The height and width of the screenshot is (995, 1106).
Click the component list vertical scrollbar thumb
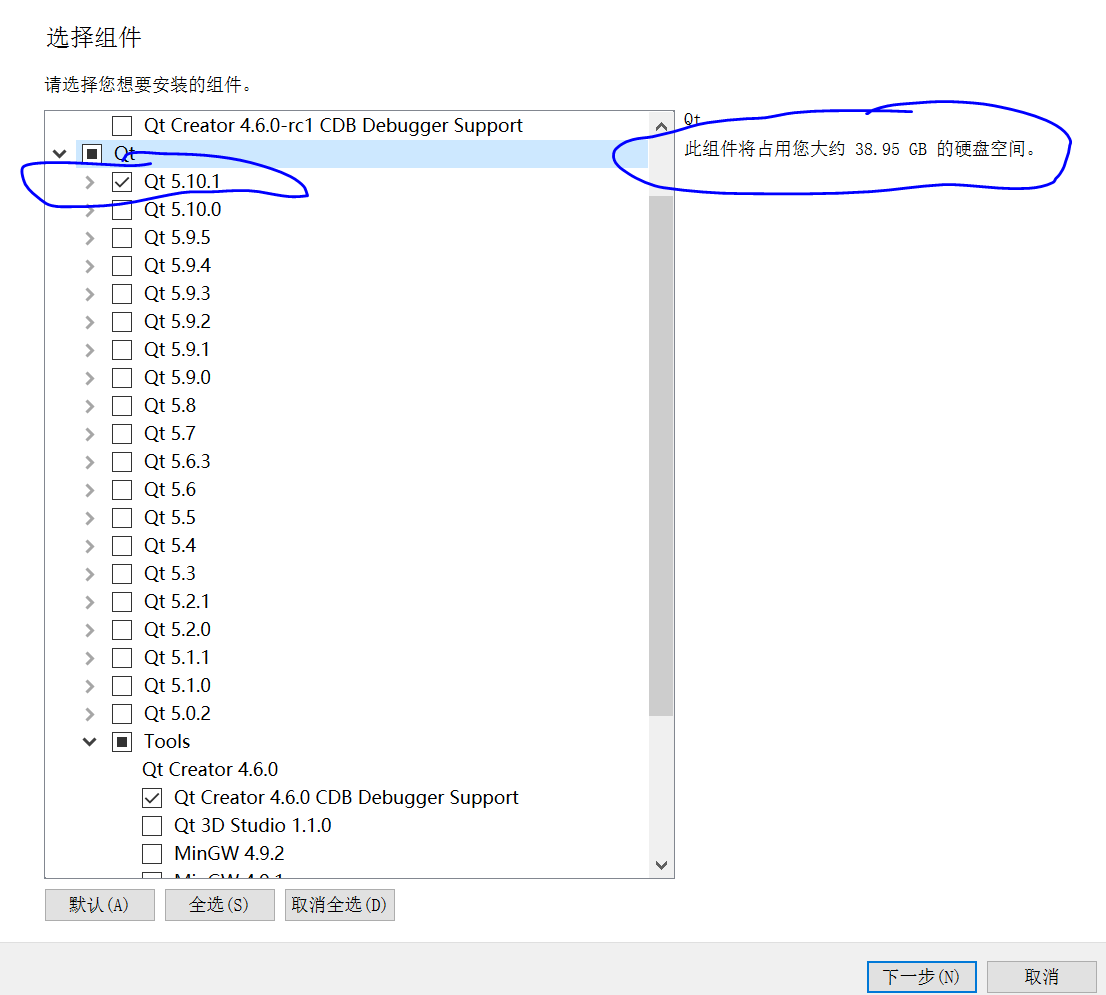pos(661,456)
